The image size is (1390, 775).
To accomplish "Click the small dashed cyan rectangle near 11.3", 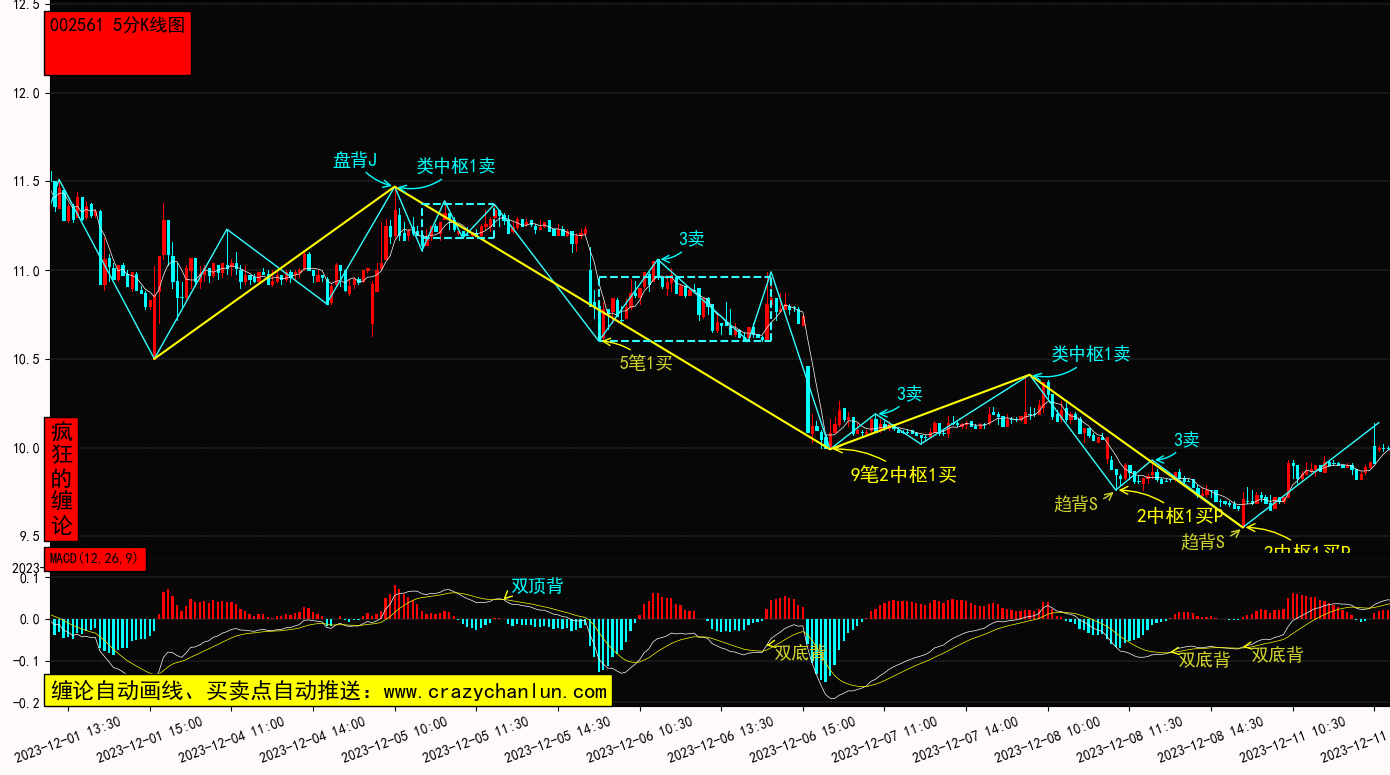I will [458, 221].
